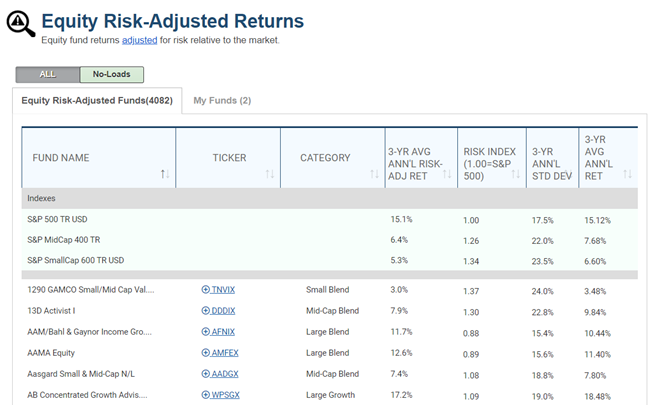Image resolution: width=655 pixels, height=405 pixels.
Task: Sort by Category column arrows
Action: pos(374,174)
